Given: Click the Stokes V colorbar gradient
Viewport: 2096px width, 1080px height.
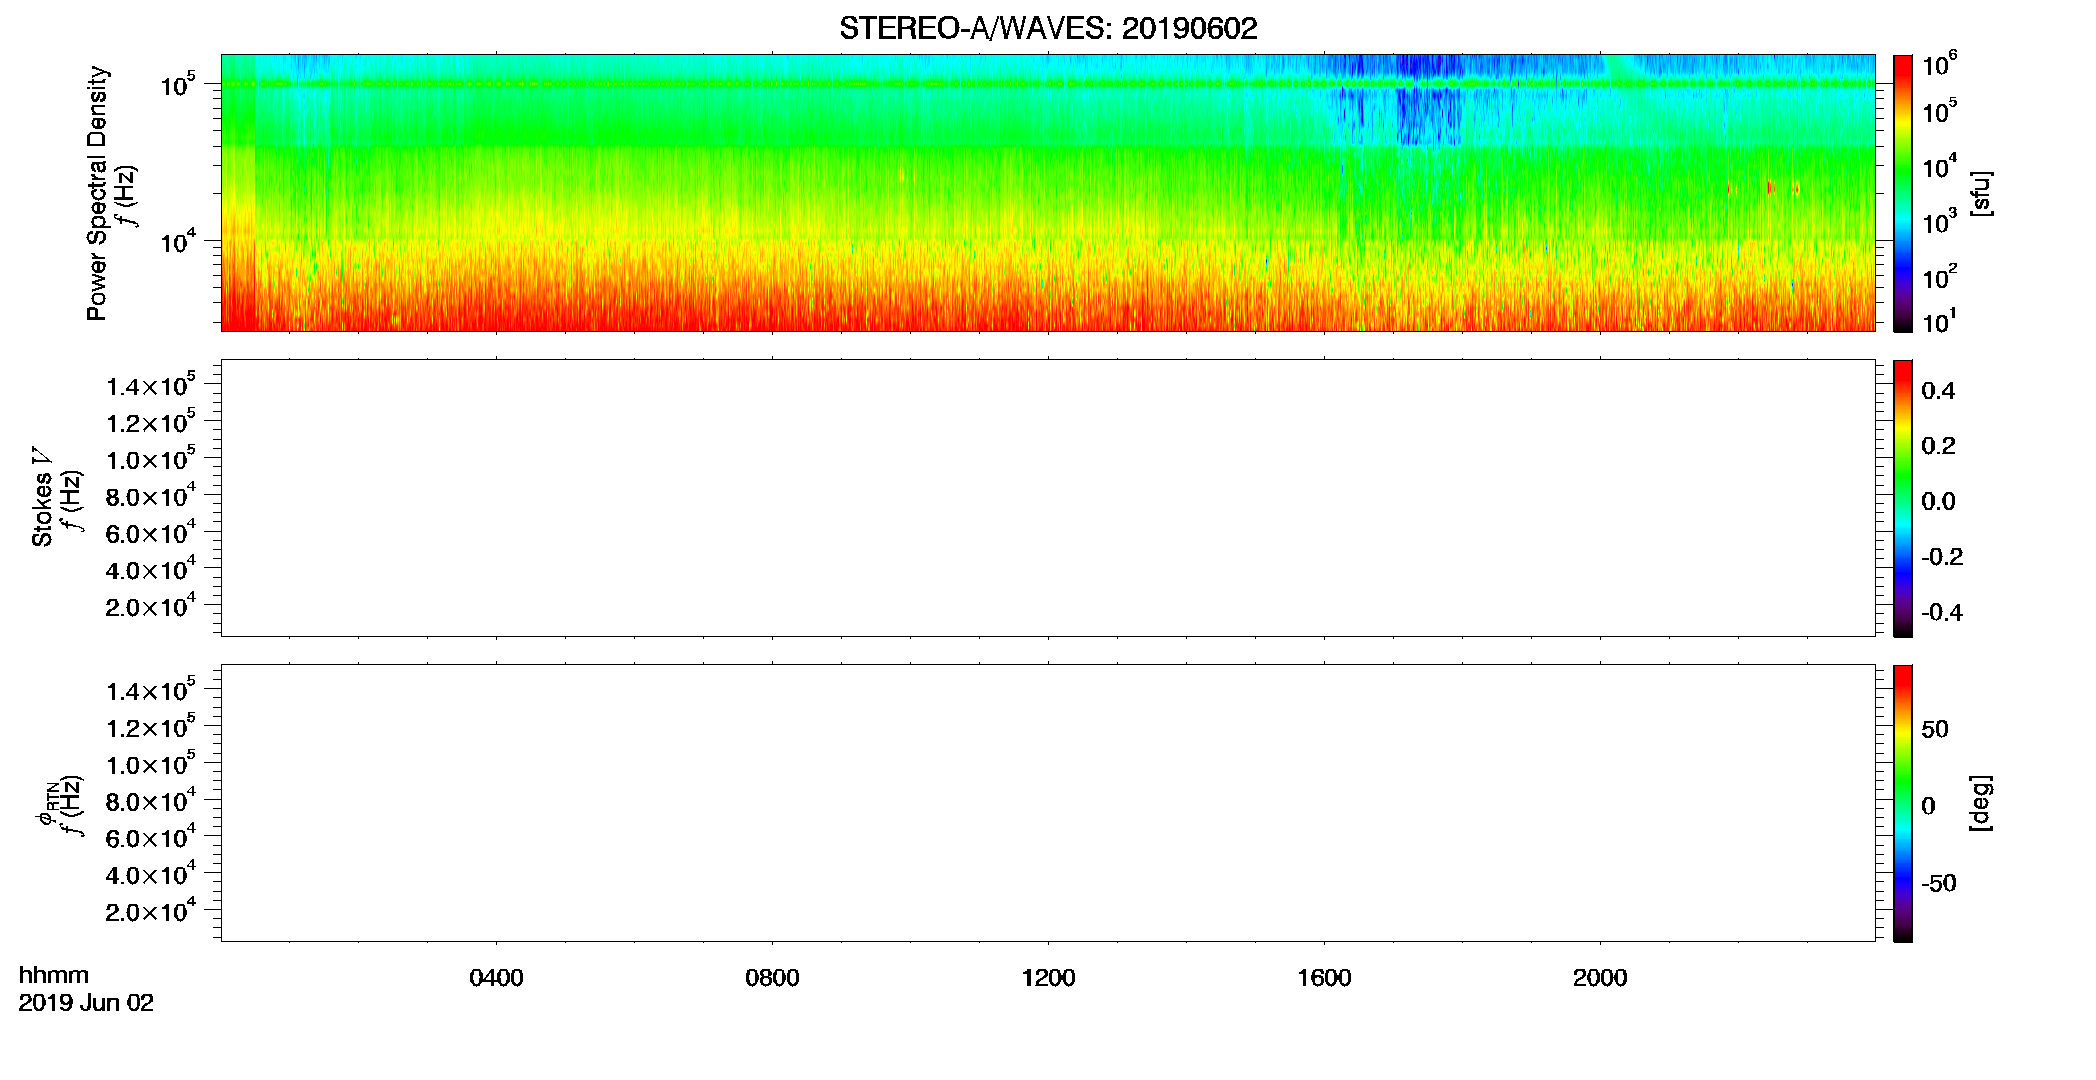Looking at the screenshot, I should coord(1903,498).
